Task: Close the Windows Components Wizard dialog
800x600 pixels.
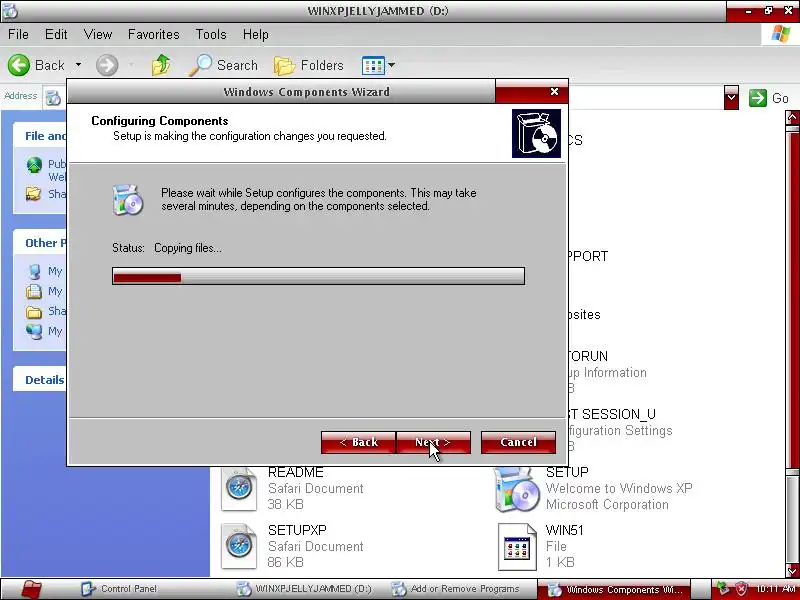Action: coord(555,91)
